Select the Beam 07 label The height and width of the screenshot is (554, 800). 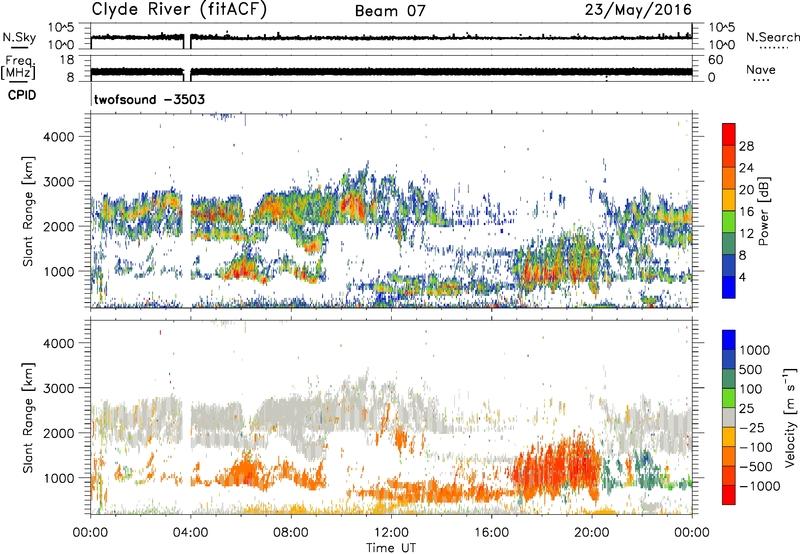390,10
